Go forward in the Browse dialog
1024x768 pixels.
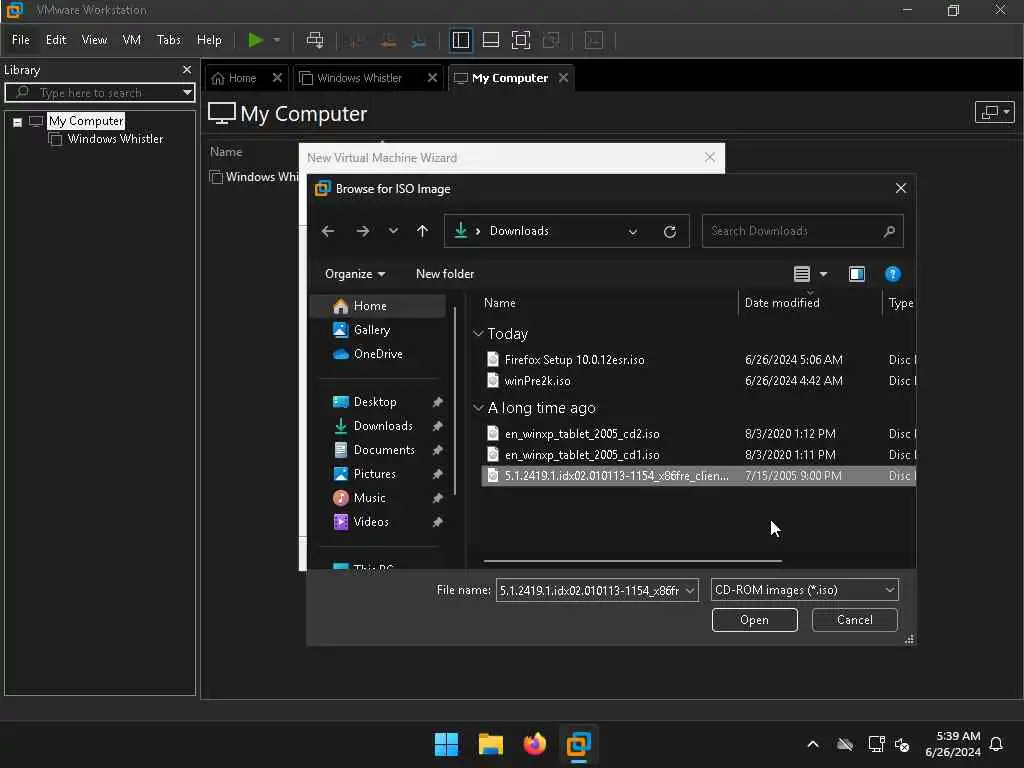362,231
